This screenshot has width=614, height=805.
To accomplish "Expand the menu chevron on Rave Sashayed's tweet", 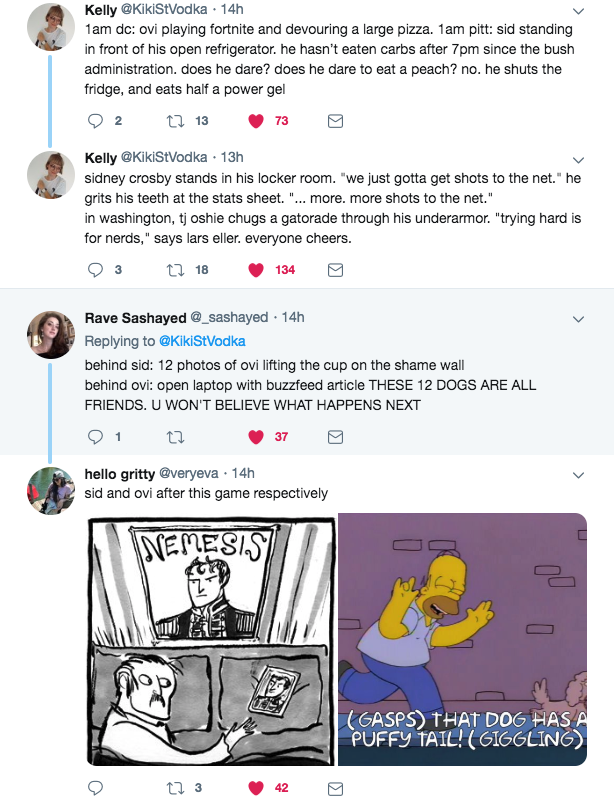I will coord(577,319).
